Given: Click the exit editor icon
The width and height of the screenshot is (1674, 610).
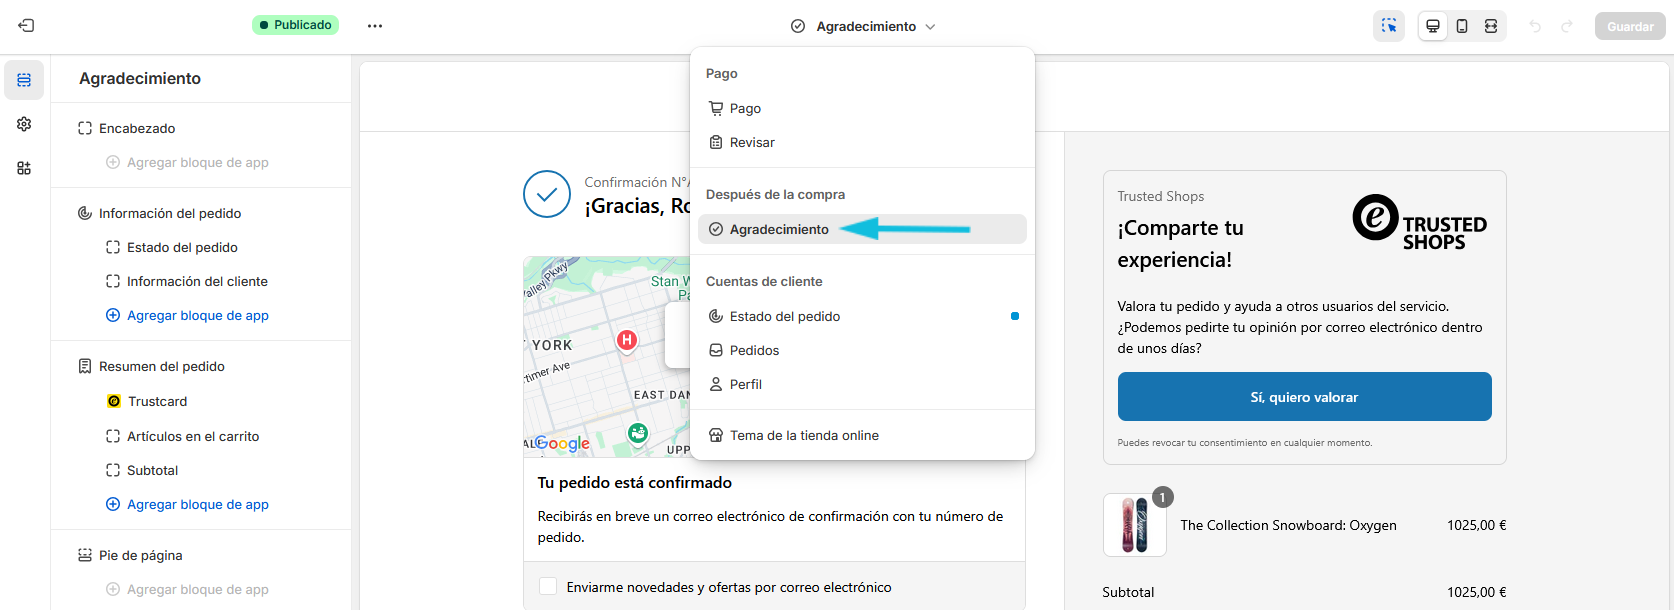Looking at the screenshot, I should pyautogui.click(x=27, y=26).
